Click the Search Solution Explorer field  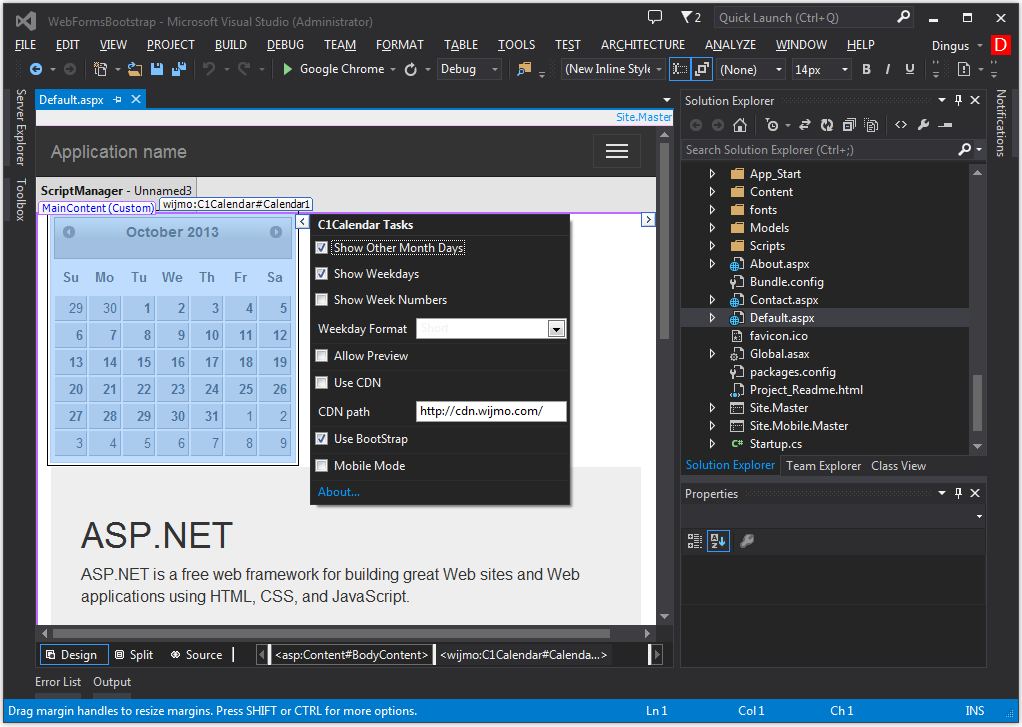[819, 150]
